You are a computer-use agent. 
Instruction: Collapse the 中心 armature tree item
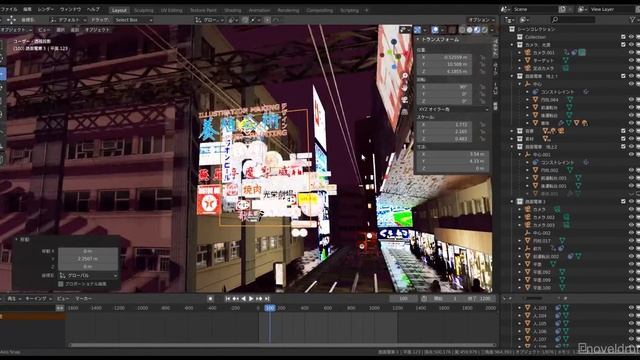click(x=520, y=84)
